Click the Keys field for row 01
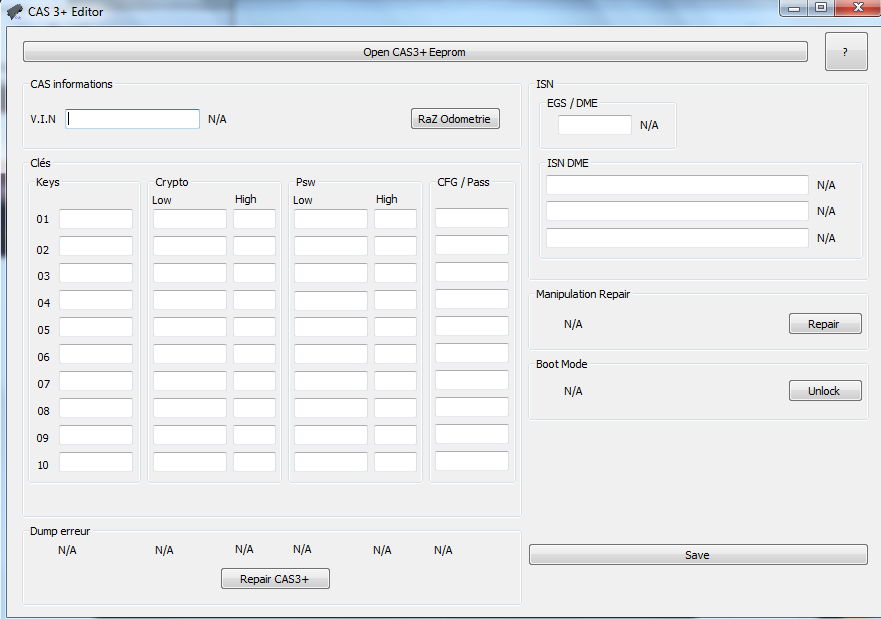 [96, 219]
